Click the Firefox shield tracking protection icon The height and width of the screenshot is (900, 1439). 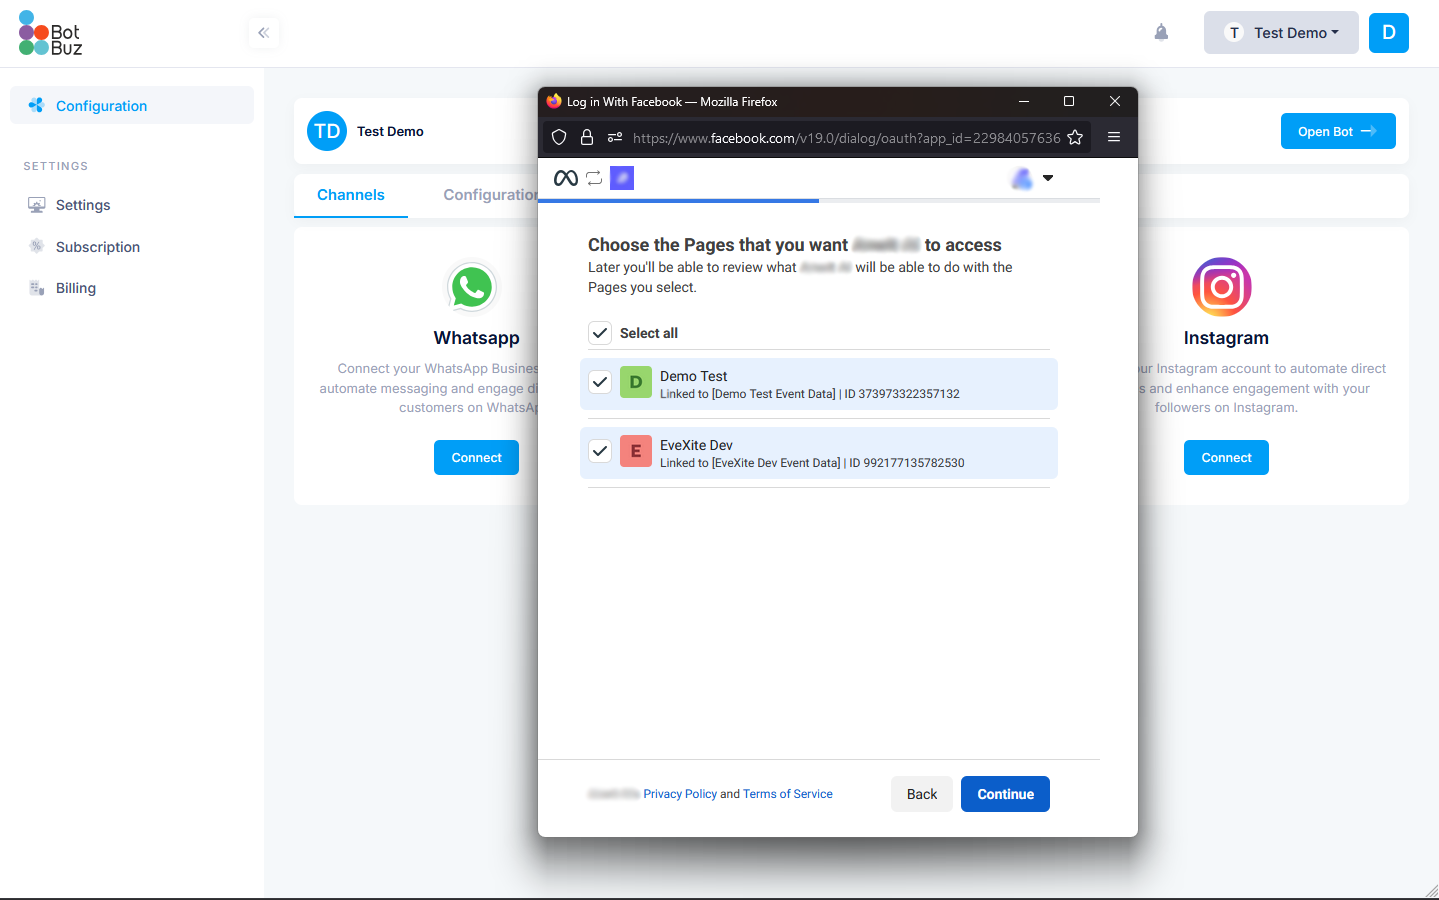click(559, 138)
